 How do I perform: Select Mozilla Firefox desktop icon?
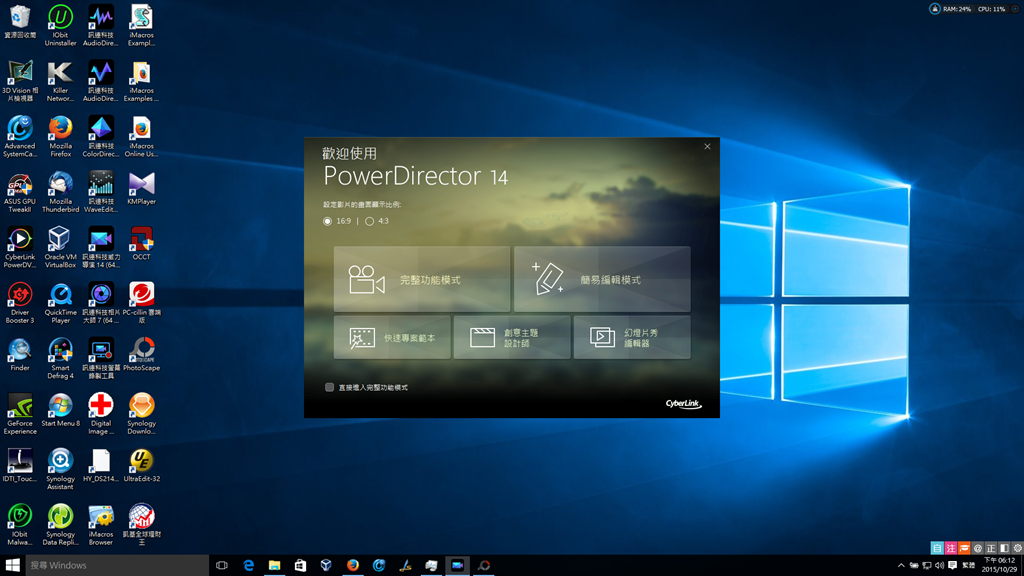pyautogui.click(x=60, y=136)
